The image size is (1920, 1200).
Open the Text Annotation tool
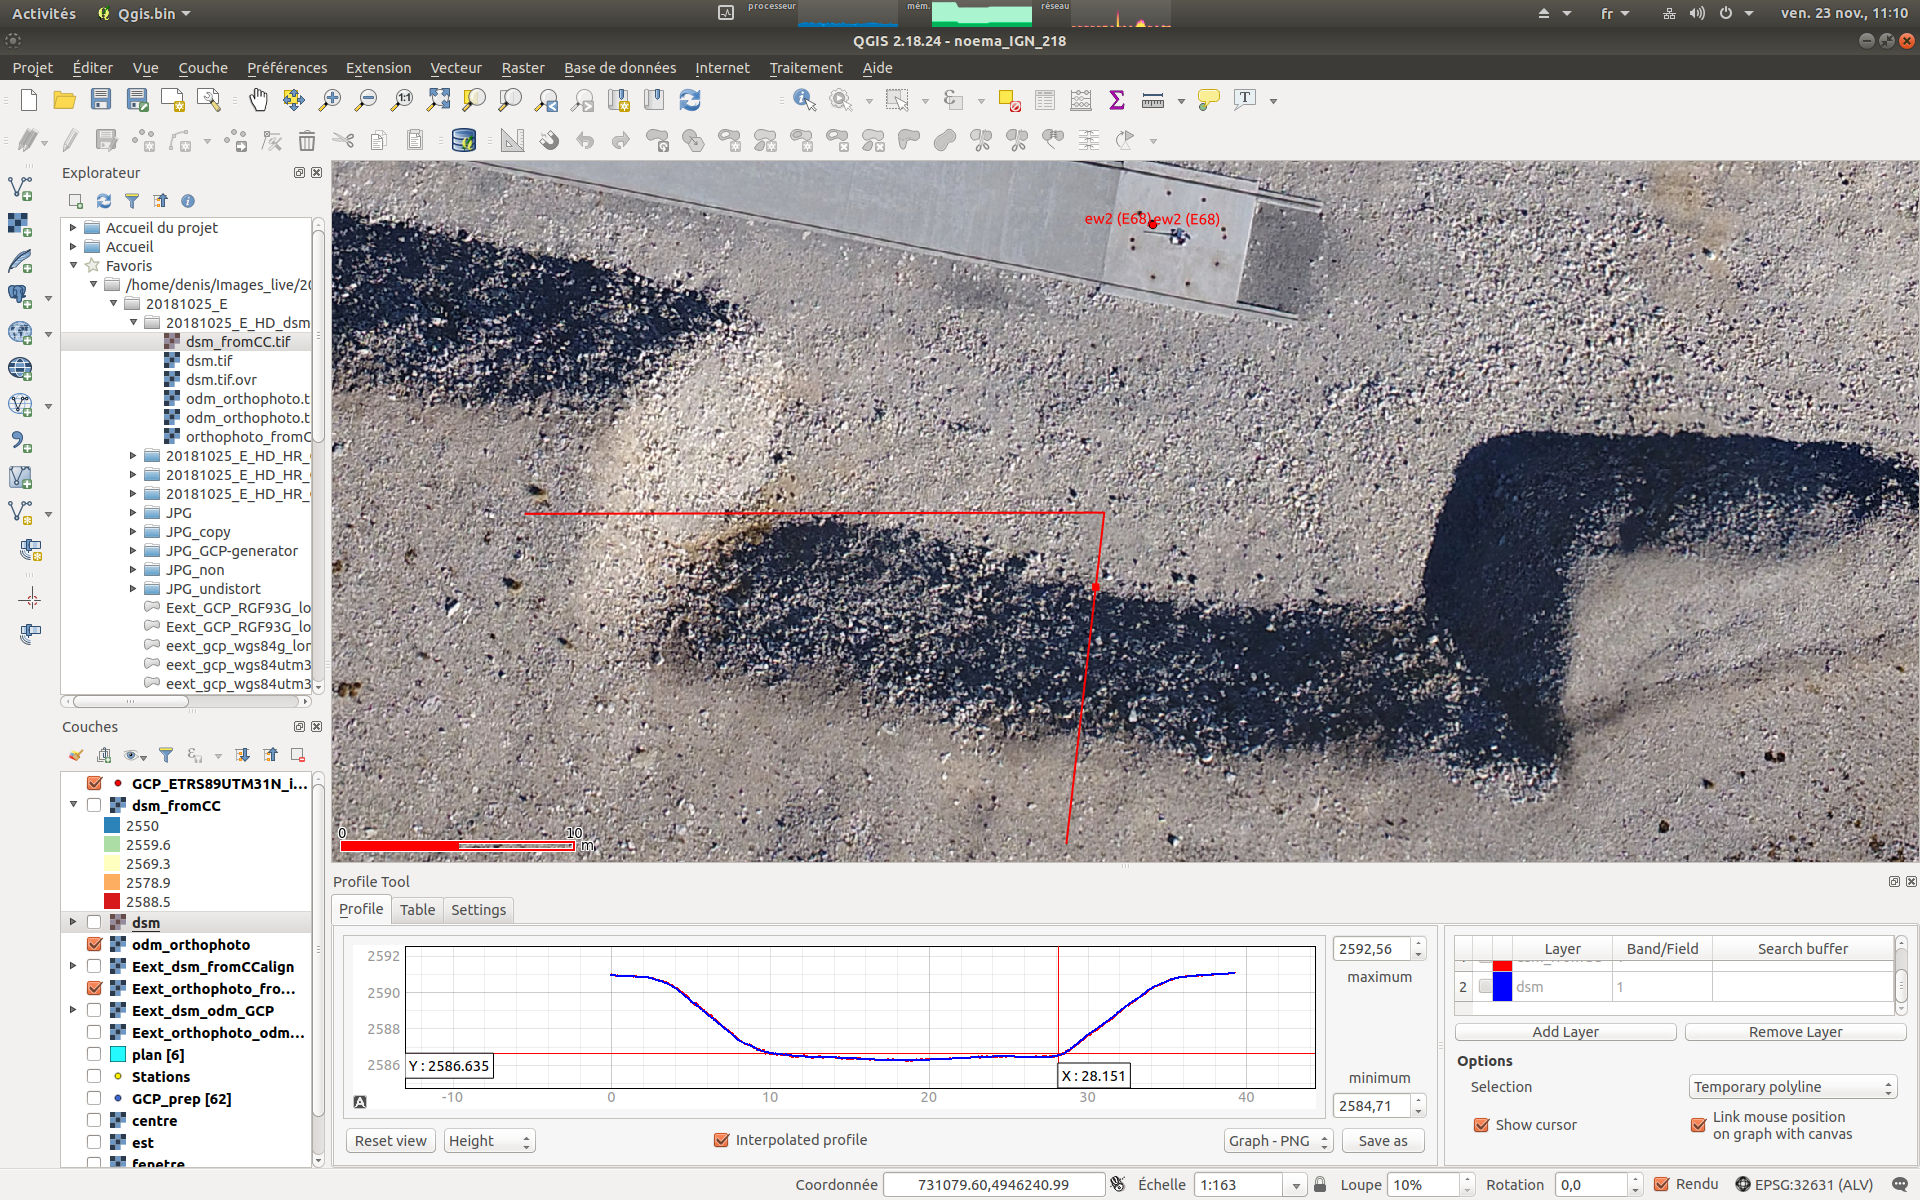[1245, 100]
